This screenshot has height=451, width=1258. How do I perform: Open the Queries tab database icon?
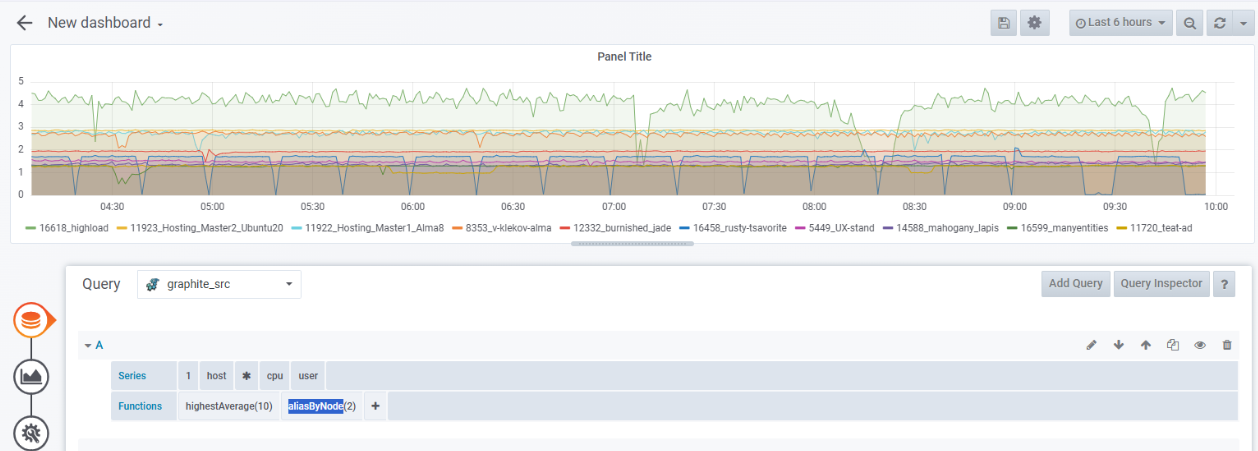coord(32,320)
